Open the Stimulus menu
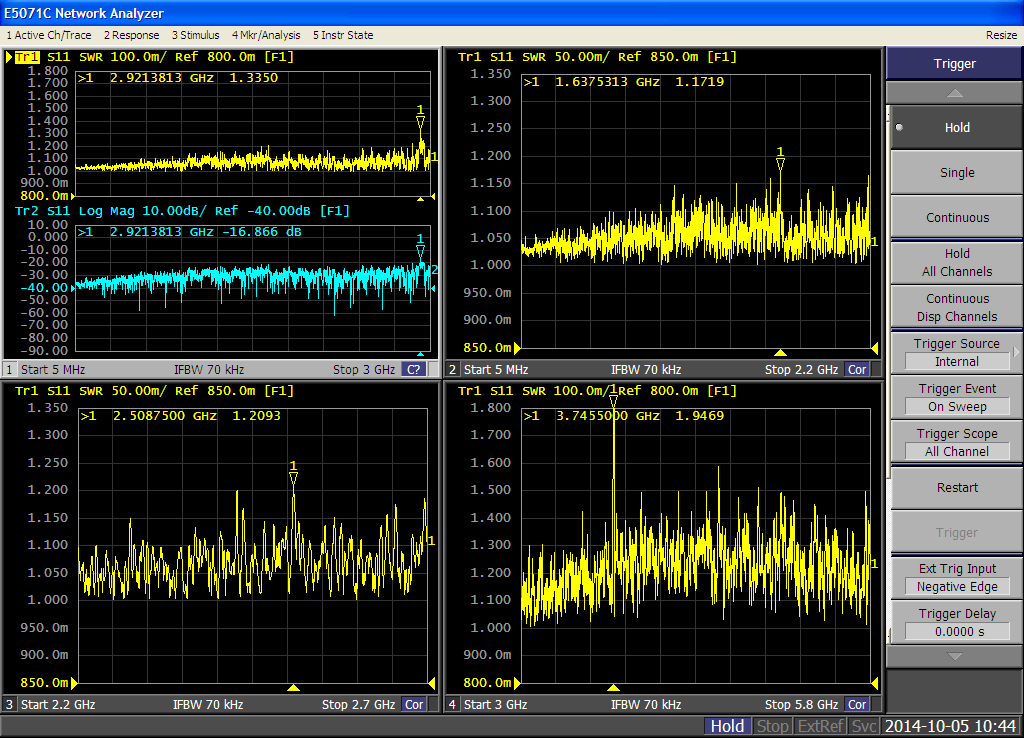This screenshot has width=1024, height=738. point(195,35)
